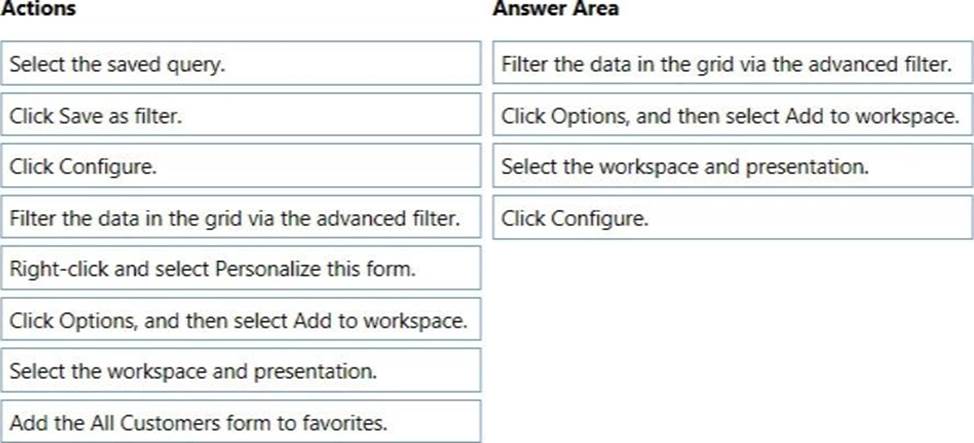The image size is (974, 443).
Task: Click the "Actions" column heading
Action: 39,9
